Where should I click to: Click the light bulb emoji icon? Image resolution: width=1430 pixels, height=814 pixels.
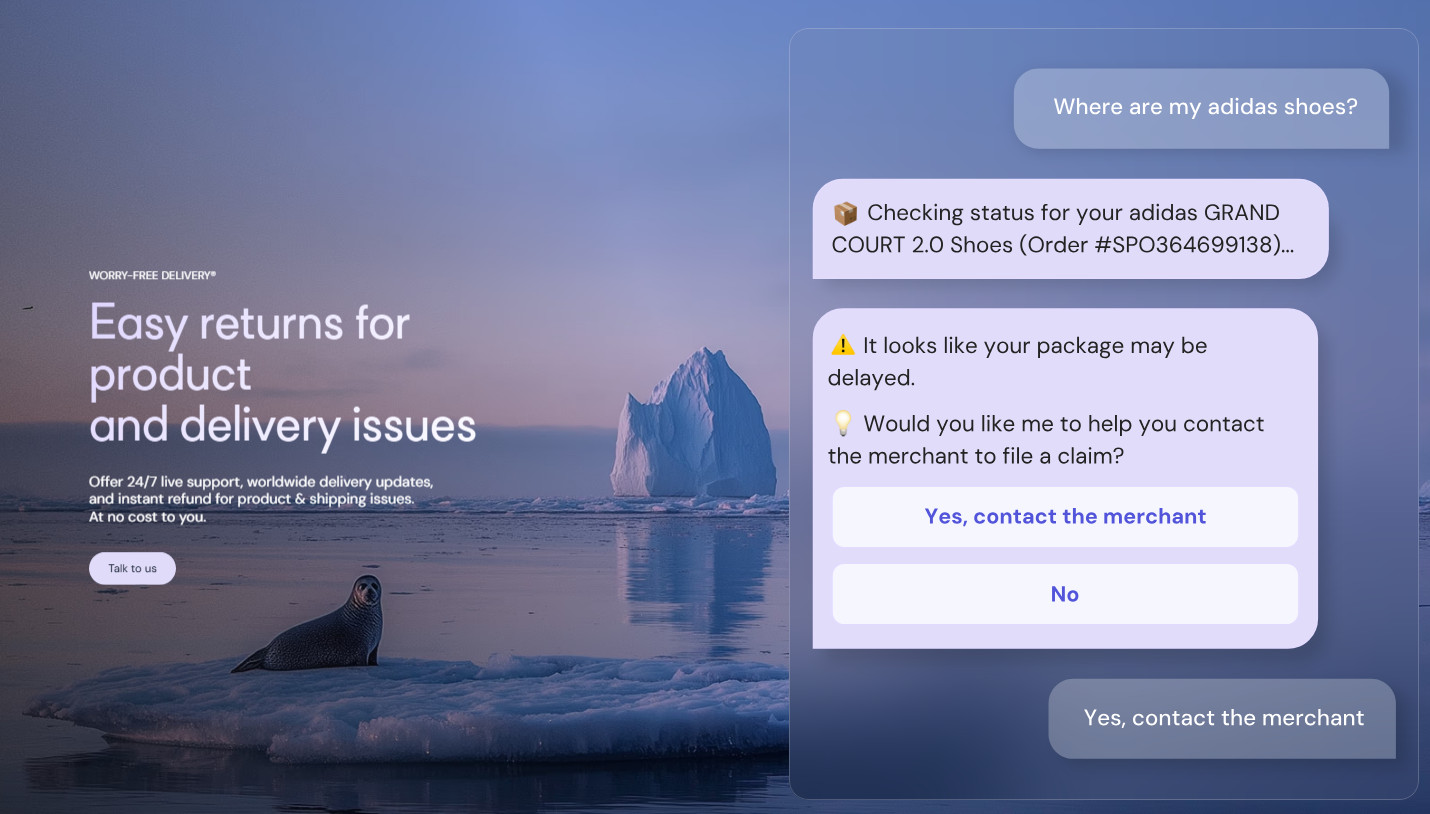[x=843, y=424]
